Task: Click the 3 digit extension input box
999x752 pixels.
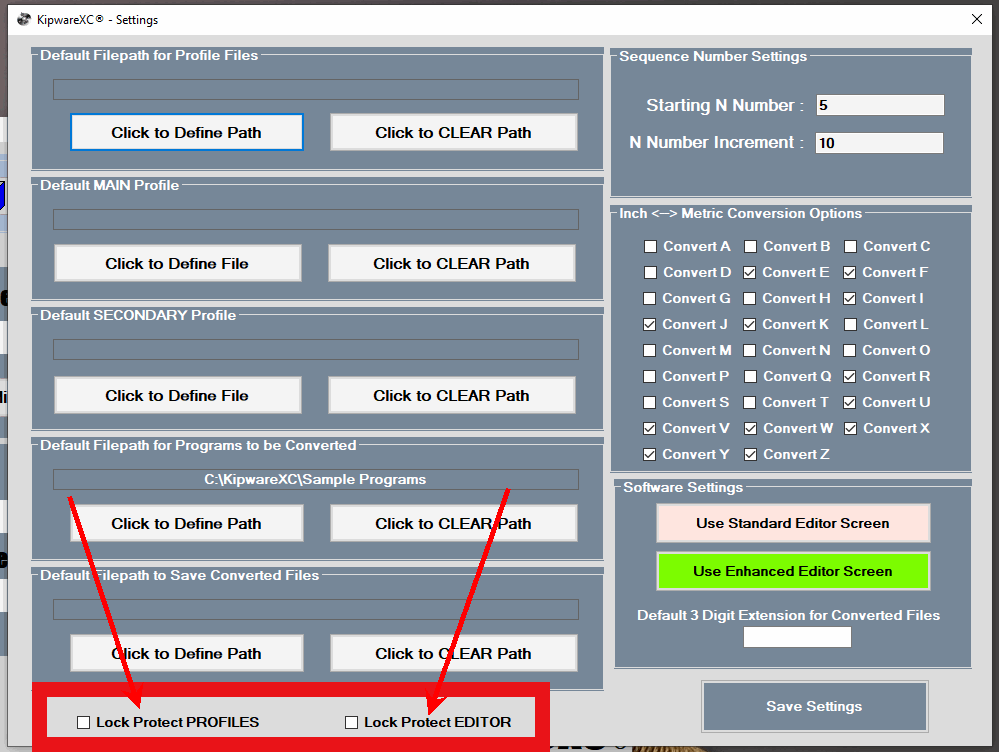Action: pos(796,636)
